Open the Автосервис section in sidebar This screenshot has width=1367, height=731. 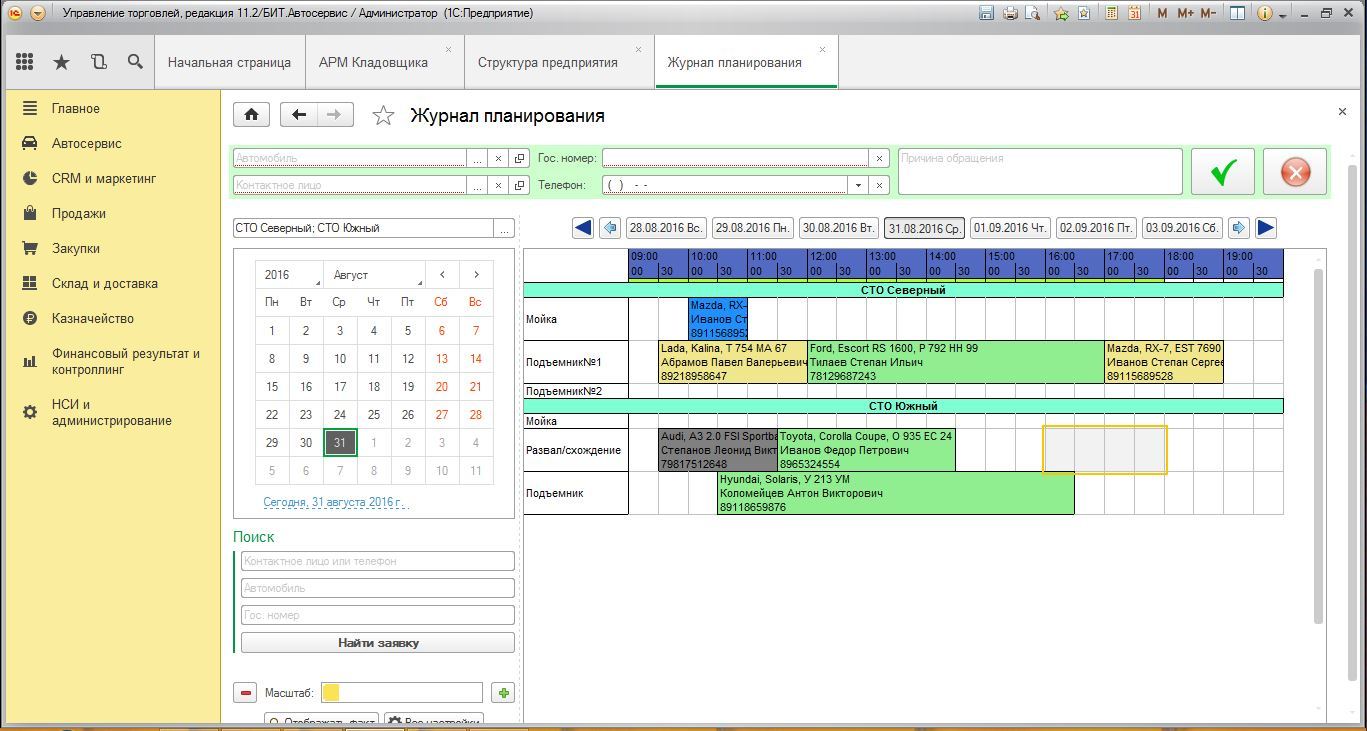pyautogui.click(x=86, y=143)
